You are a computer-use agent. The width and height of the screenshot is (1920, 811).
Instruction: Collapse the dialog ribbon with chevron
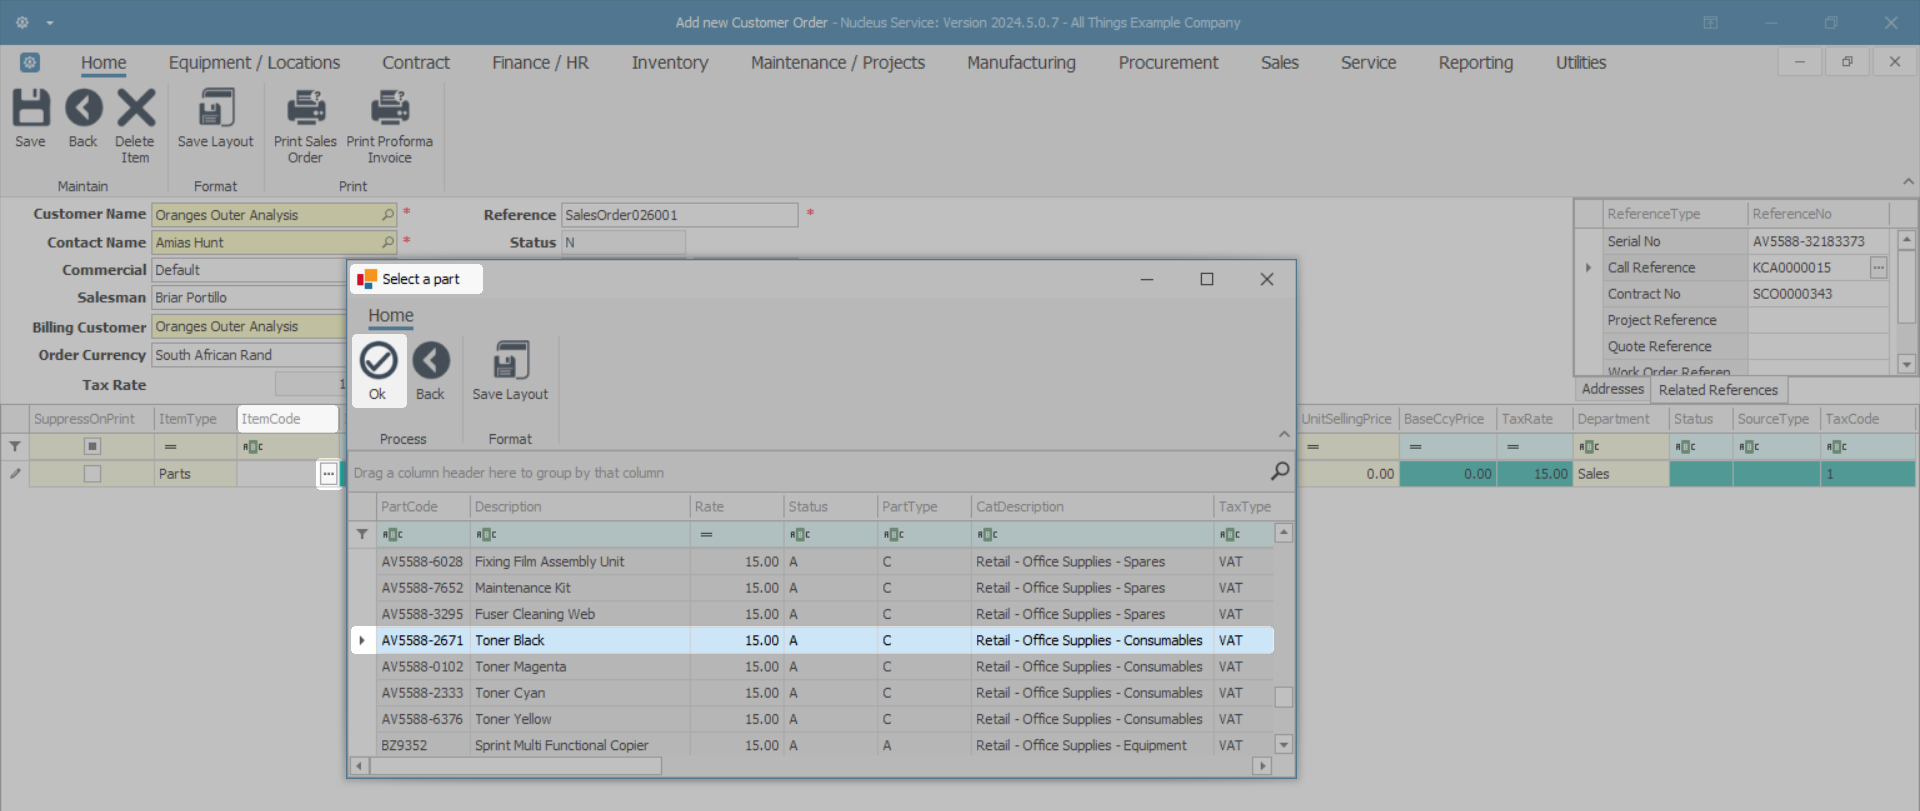[1284, 434]
